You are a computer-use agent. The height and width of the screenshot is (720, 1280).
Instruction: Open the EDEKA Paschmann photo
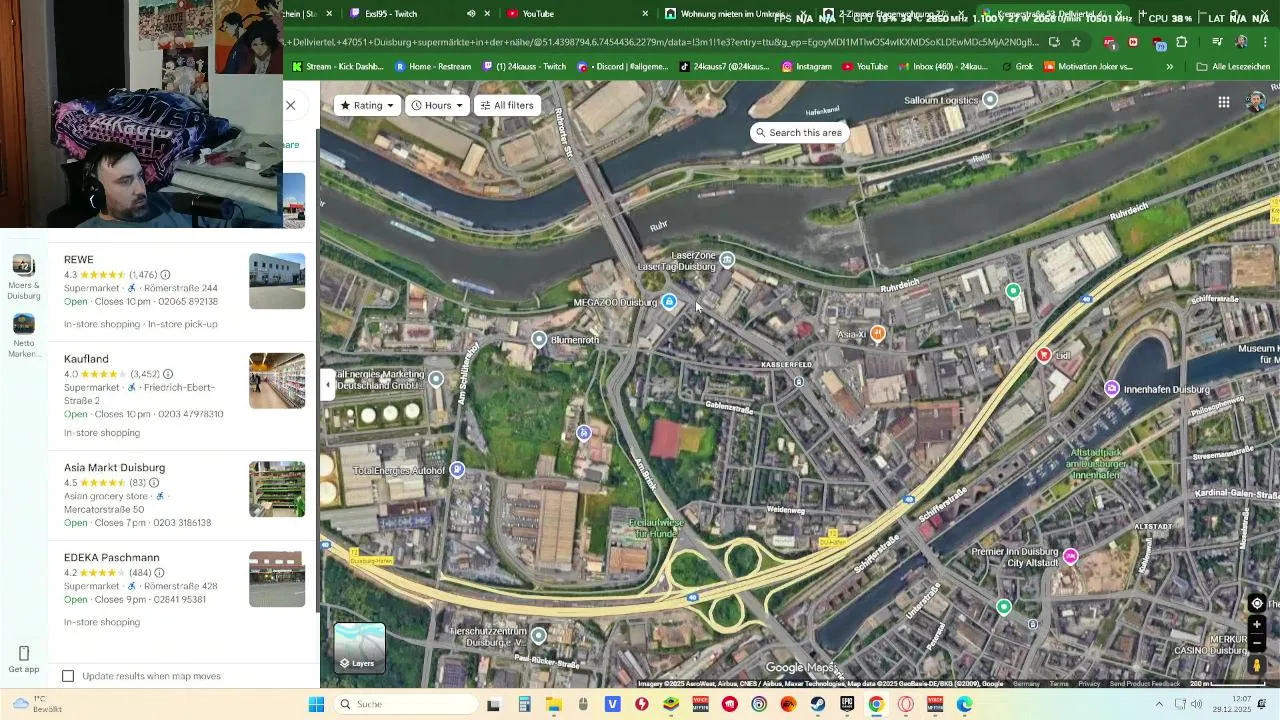pyautogui.click(x=277, y=579)
